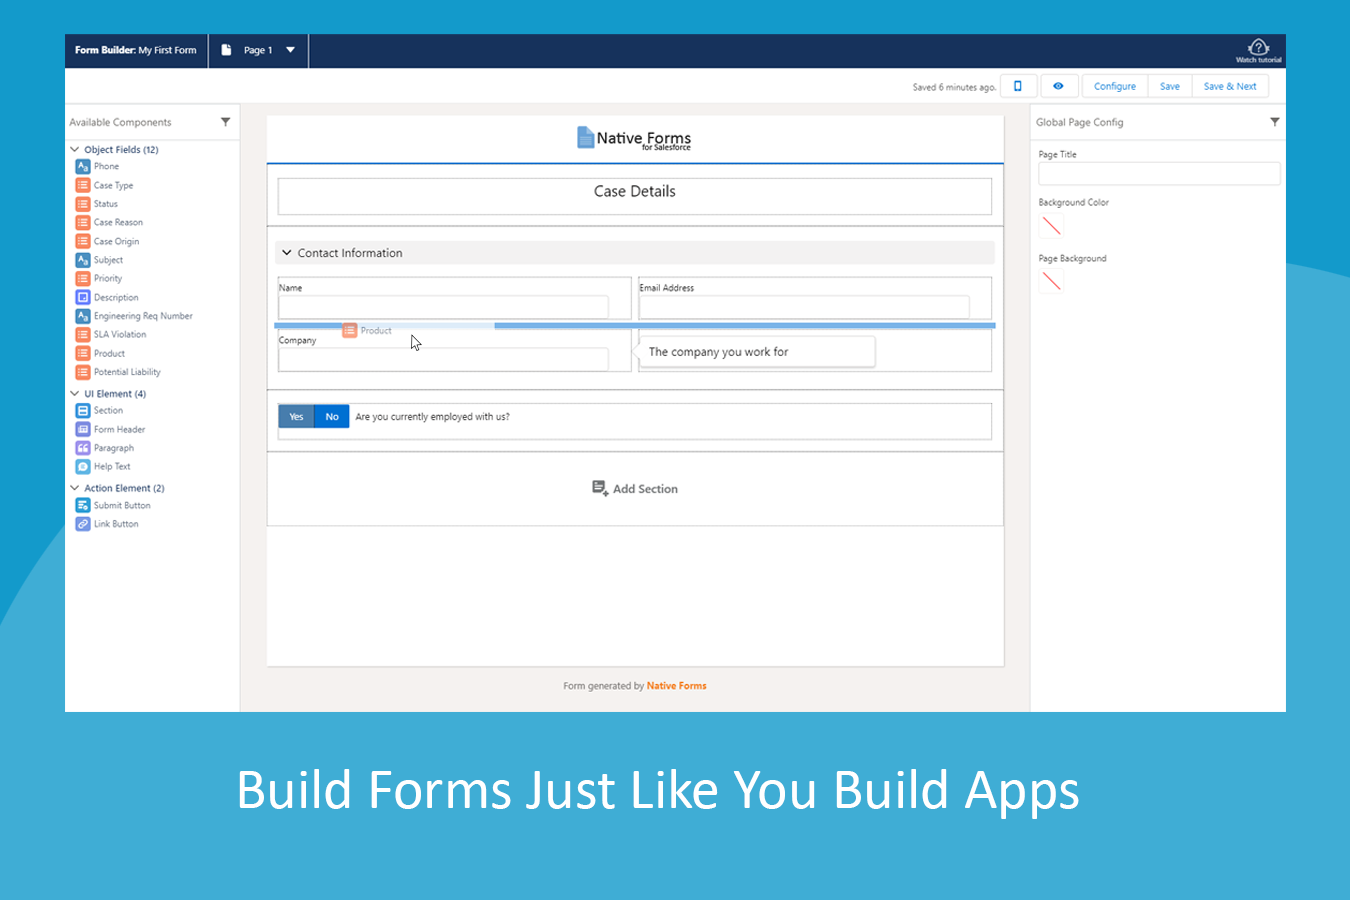The height and width of the screenshot is (900, 1350).
Task: Select 'Help Text' label
Action: point(112,467)
